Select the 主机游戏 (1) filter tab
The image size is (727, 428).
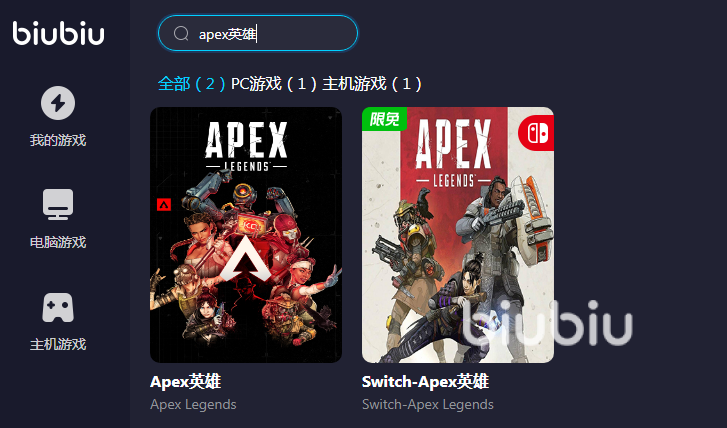372,84
